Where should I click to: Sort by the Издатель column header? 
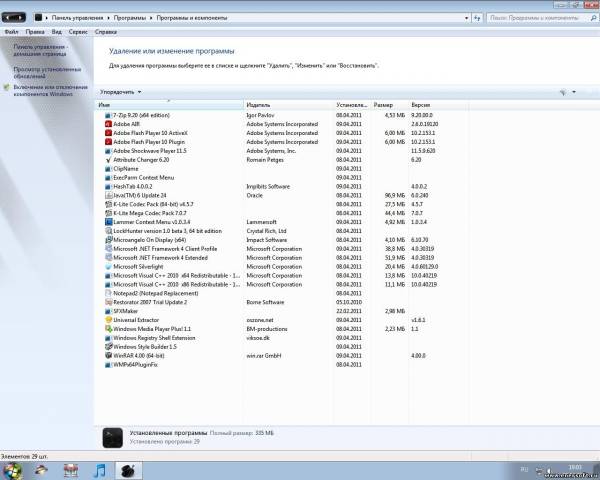pyautogui.click(x=289, y=105)
